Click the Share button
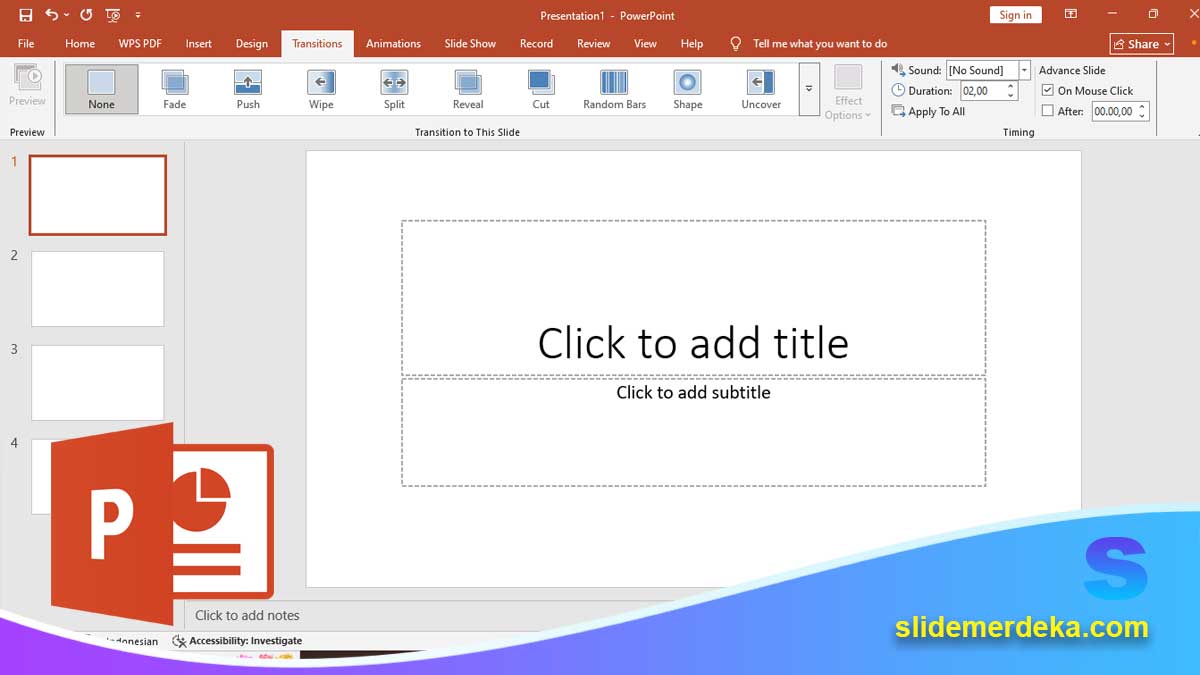 tap(1142, 44)
